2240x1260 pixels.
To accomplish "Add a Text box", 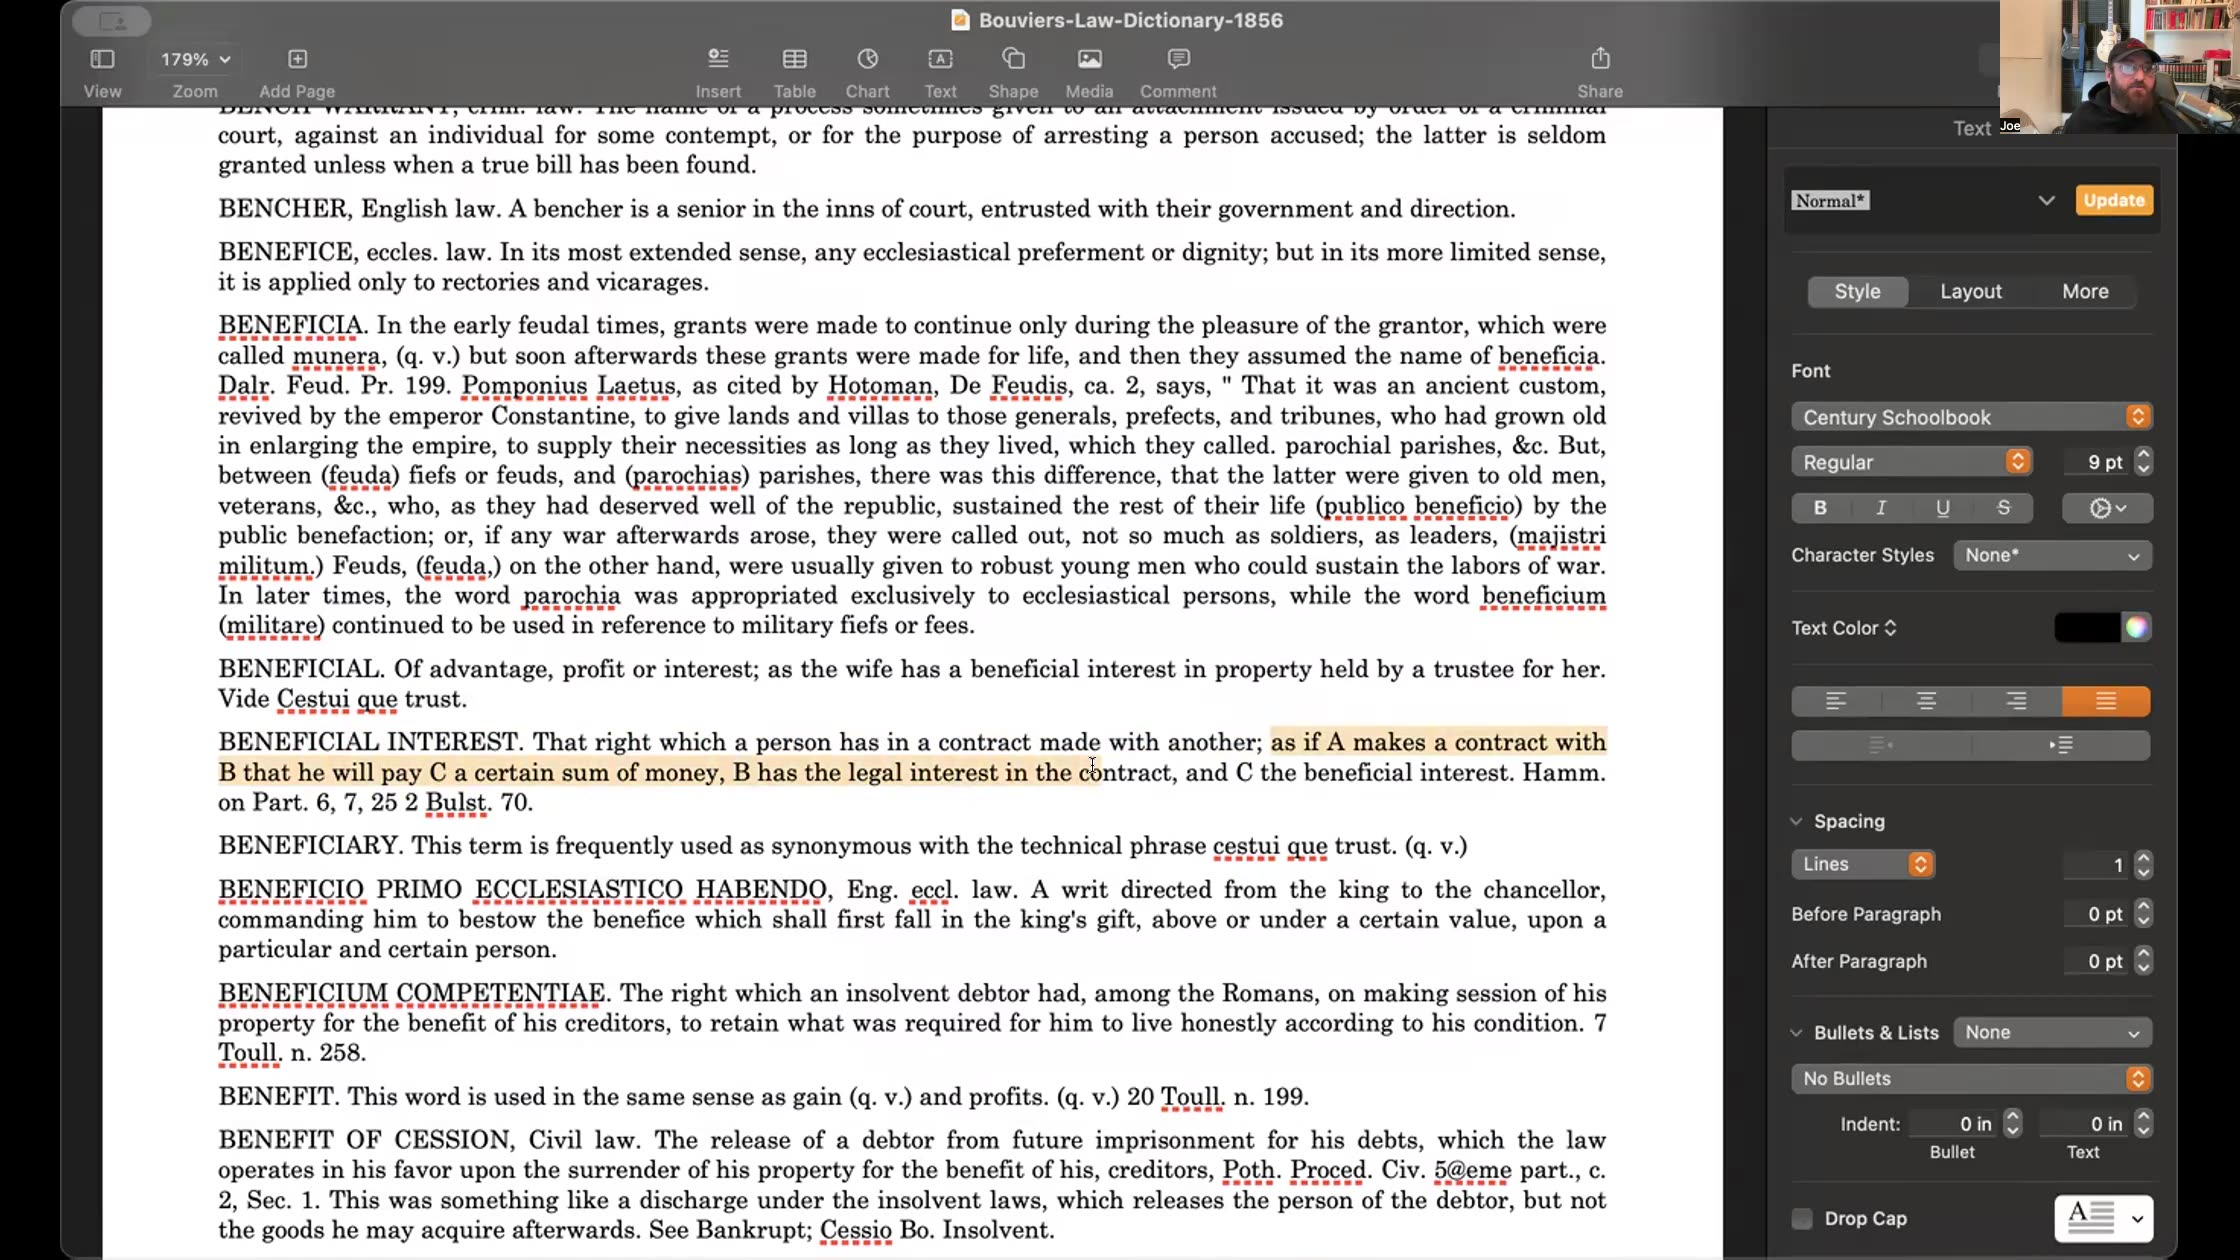I will [x=940, y=70].
